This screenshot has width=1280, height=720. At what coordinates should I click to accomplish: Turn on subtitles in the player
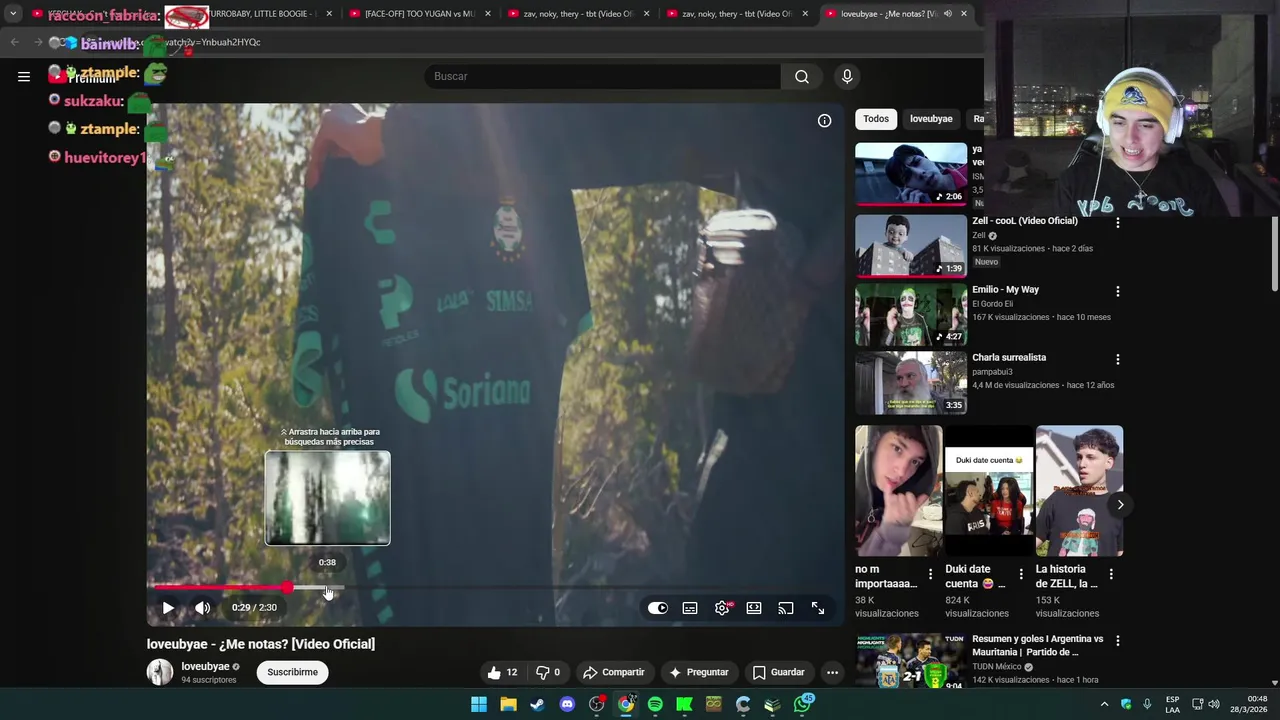[690, 608]
